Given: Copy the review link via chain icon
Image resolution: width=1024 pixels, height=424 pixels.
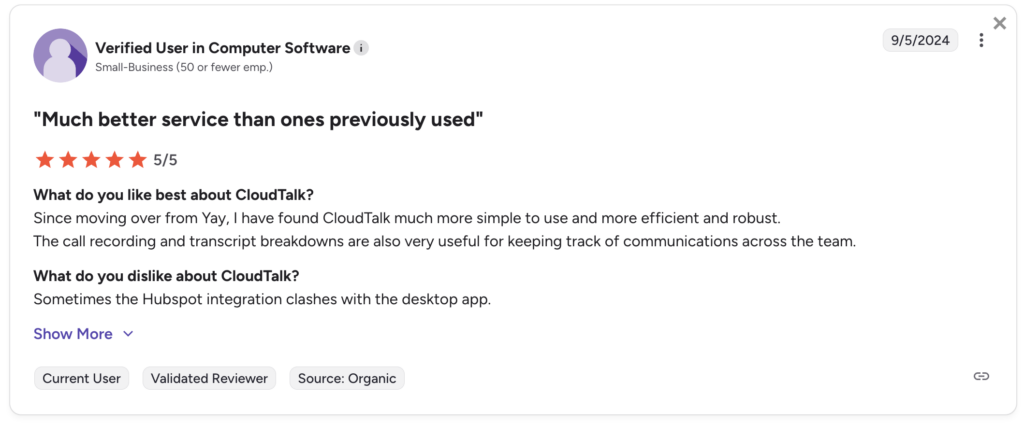Looking at the screenshot, I should (x=981, y=376).
